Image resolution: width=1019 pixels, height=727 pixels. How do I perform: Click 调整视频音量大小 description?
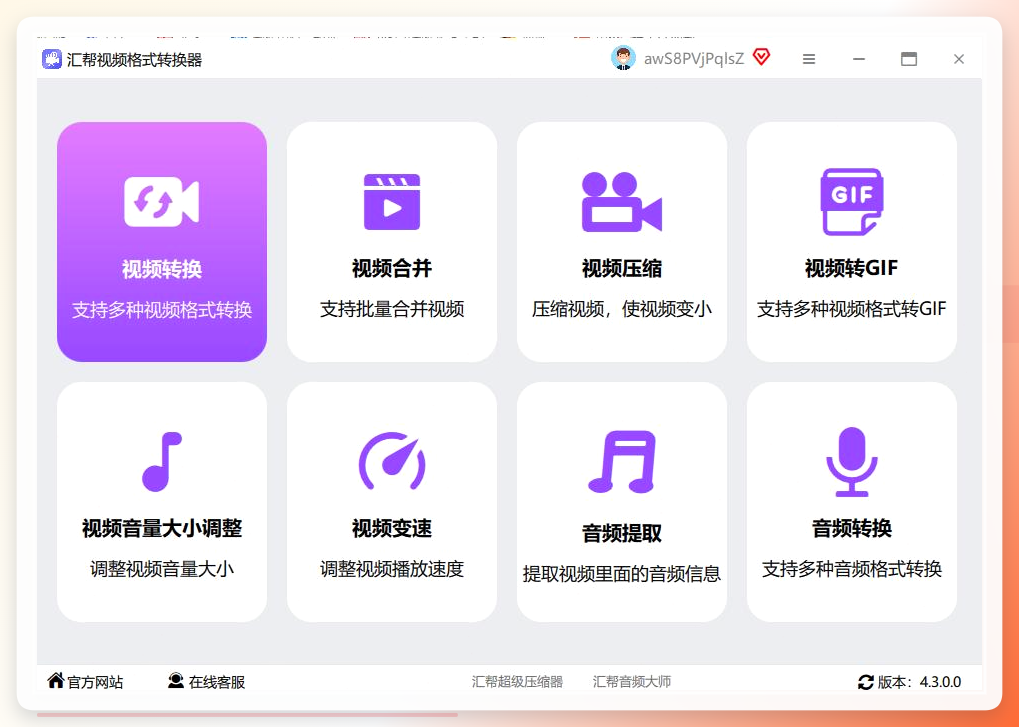click(x=162, y=569)
